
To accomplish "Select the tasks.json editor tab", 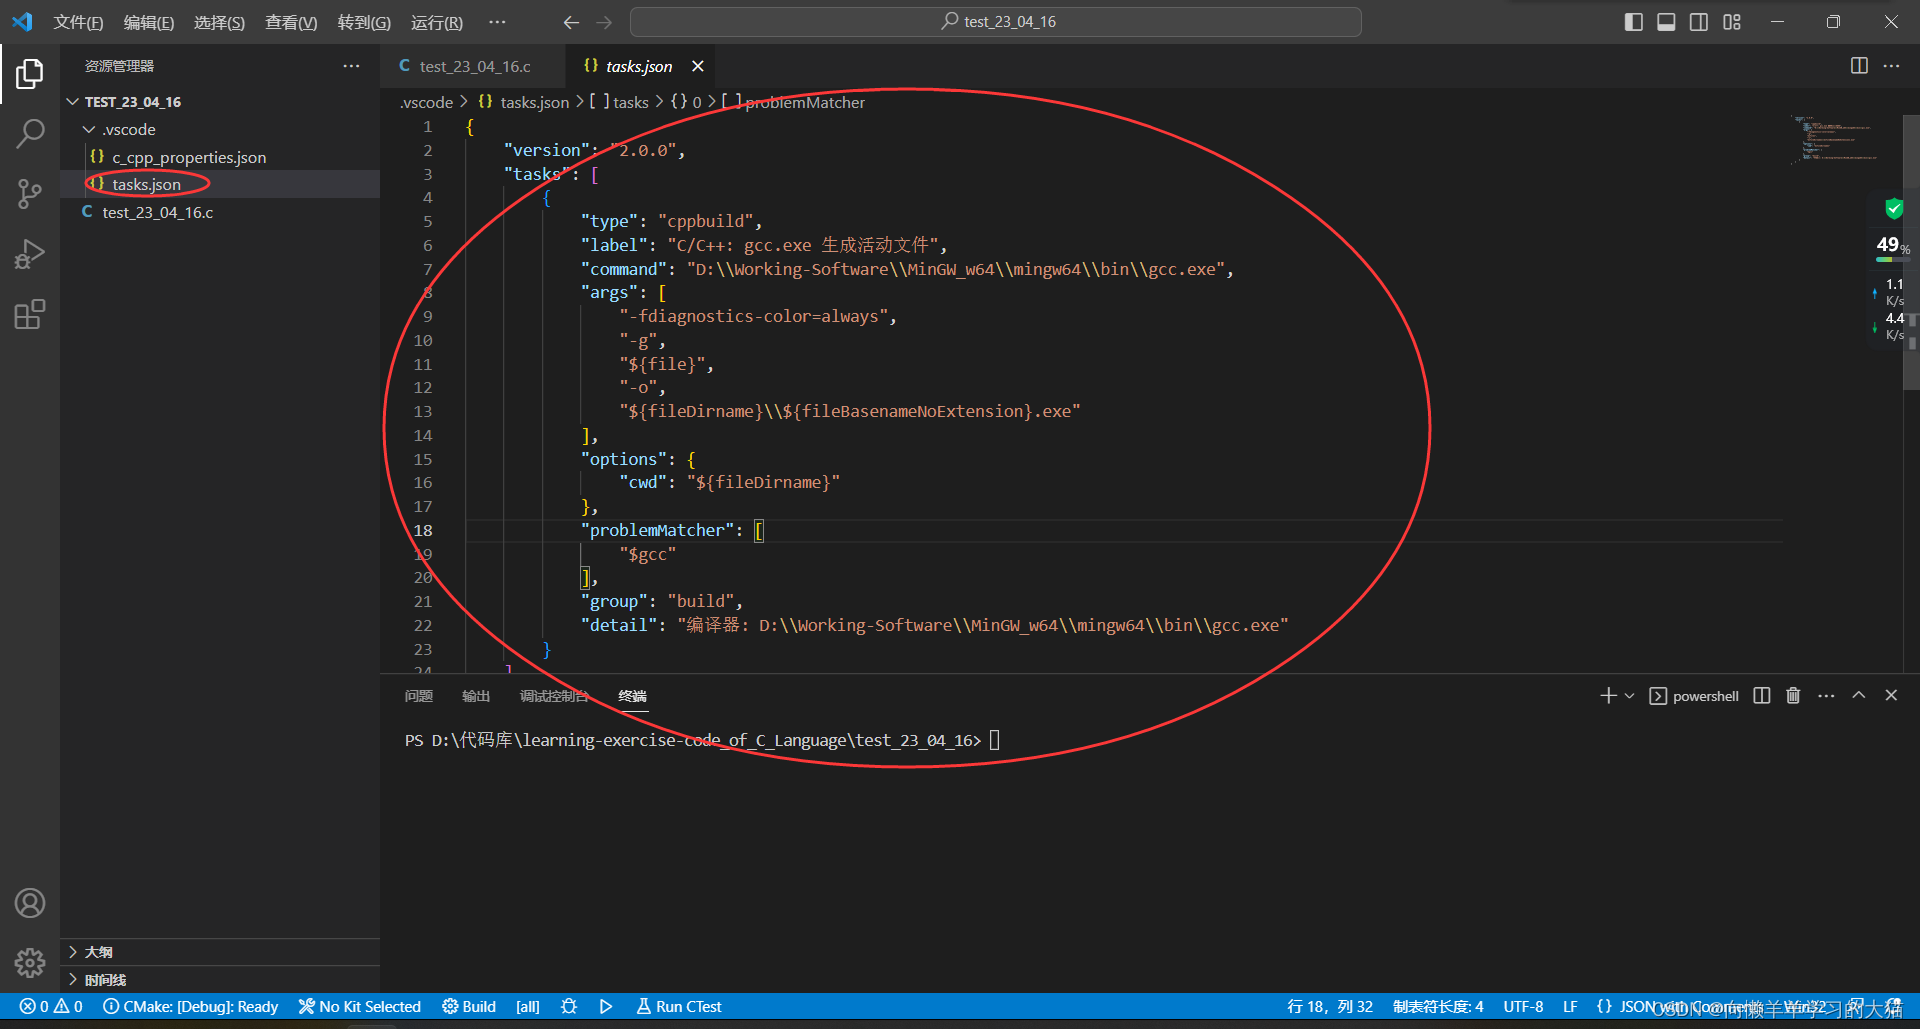I will [x=640, y=66].
